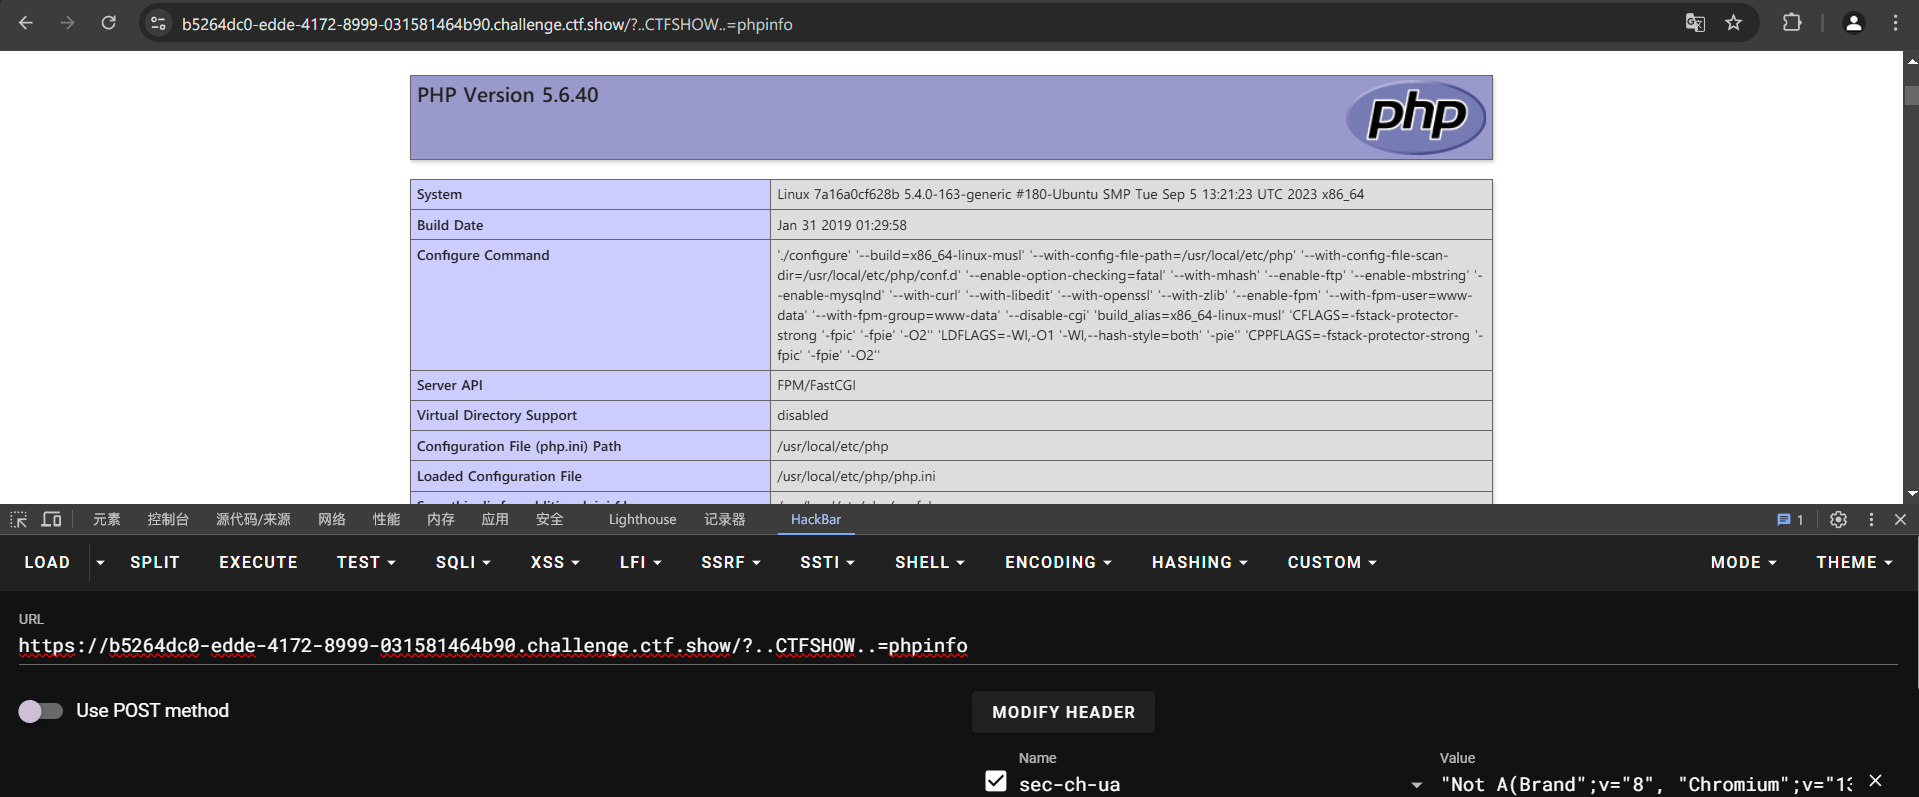This screenshot has height=797, width=1919.
Task: Click the translate page icon
Action: pos(1694,23)
